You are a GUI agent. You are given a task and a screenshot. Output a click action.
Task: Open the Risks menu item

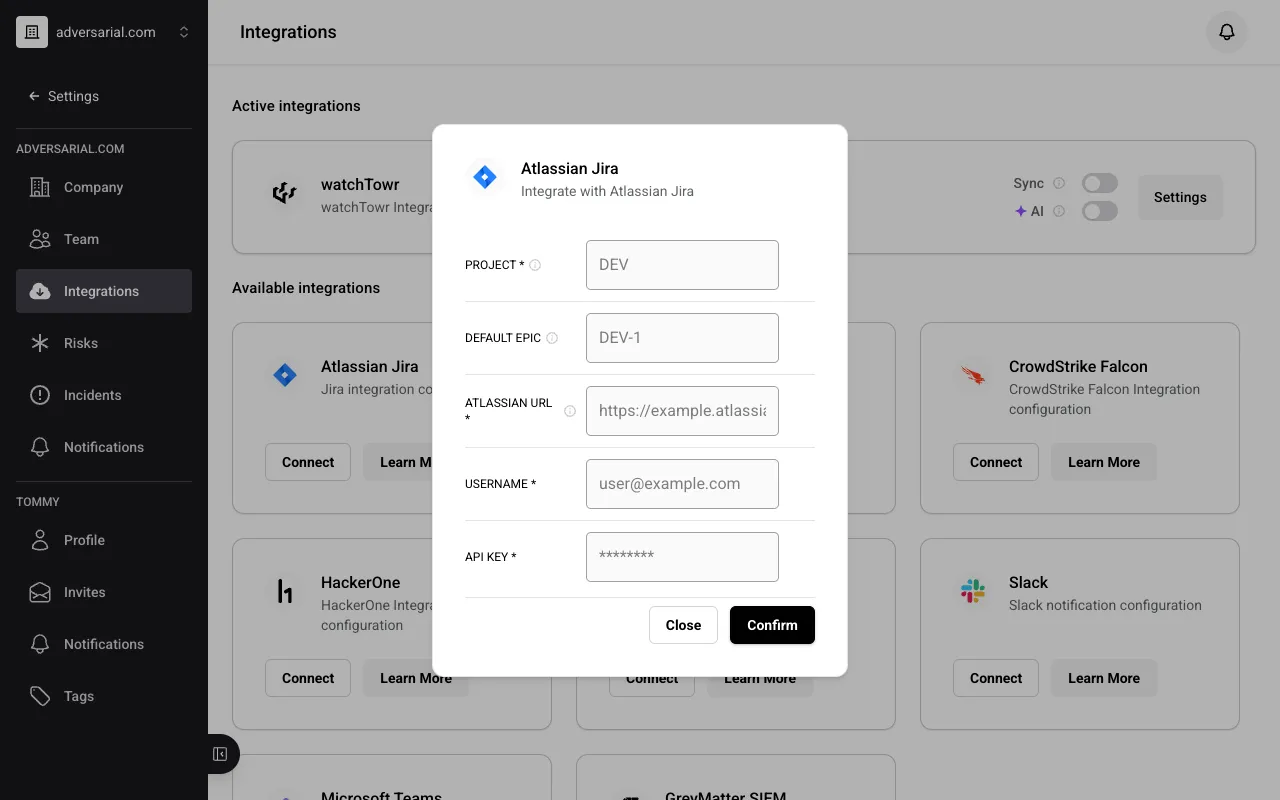[104, 343]
